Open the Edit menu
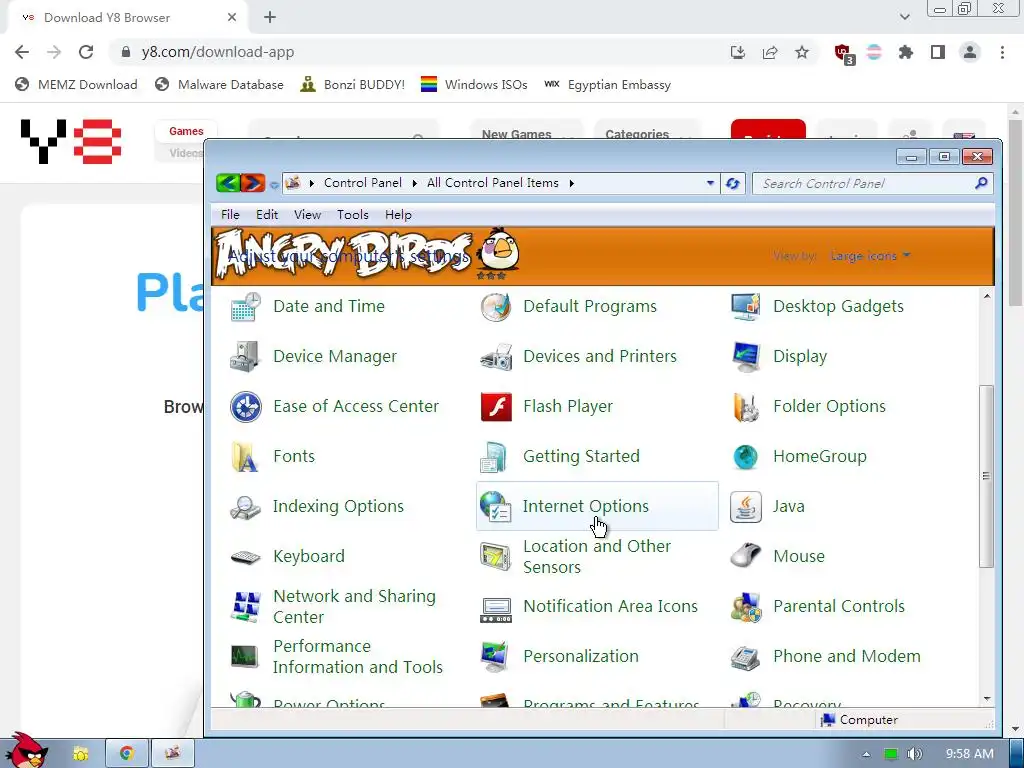The image size is (1024, 768). tap(266, 215)
